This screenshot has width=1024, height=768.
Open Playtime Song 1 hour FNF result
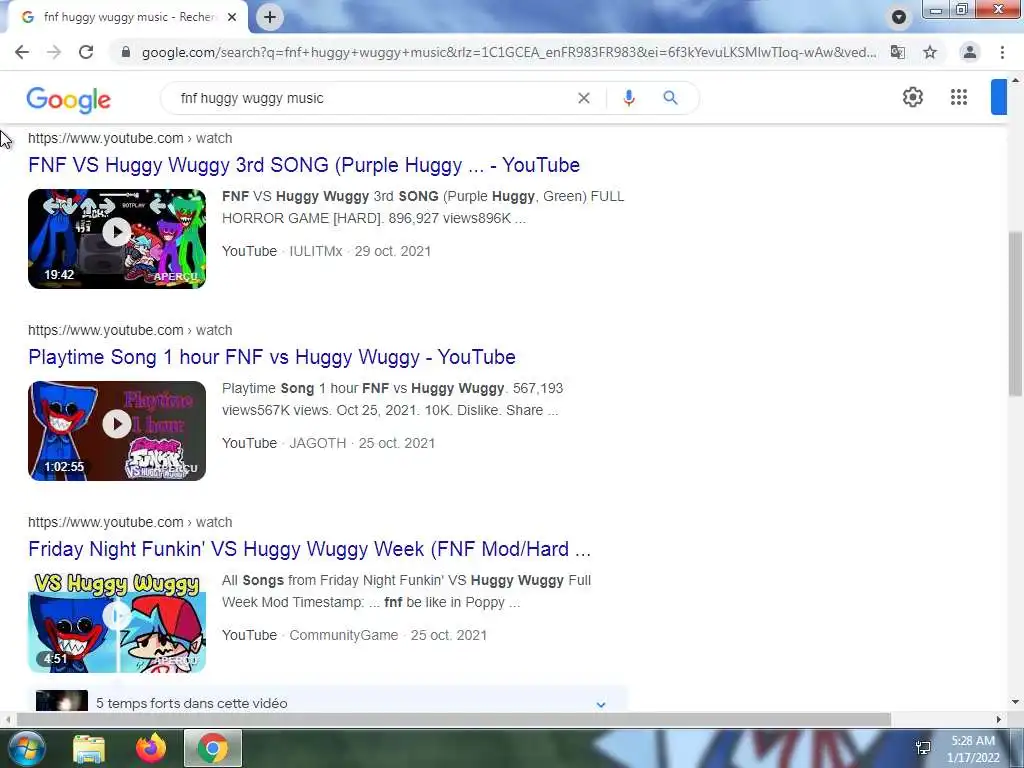272,357
